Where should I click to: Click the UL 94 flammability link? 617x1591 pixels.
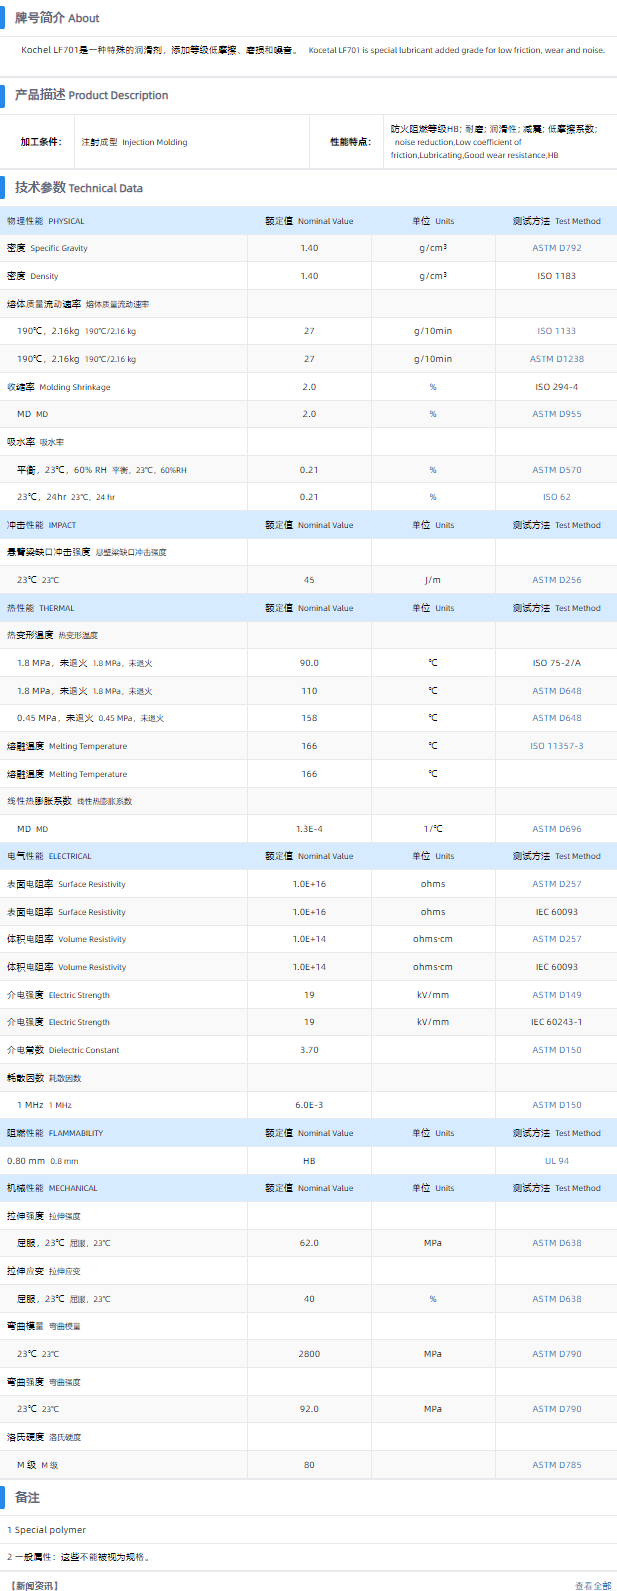556,1161
